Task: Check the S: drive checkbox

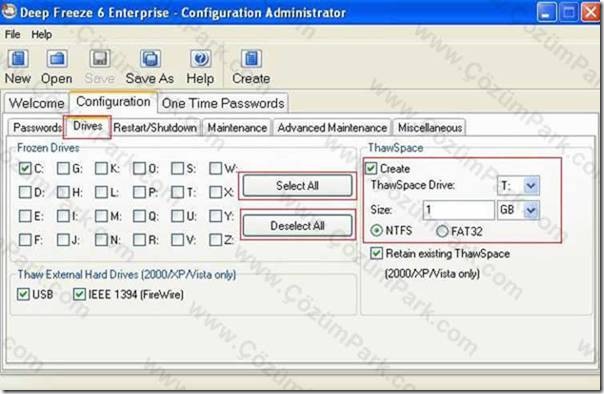Action: [x=178, y=168]
